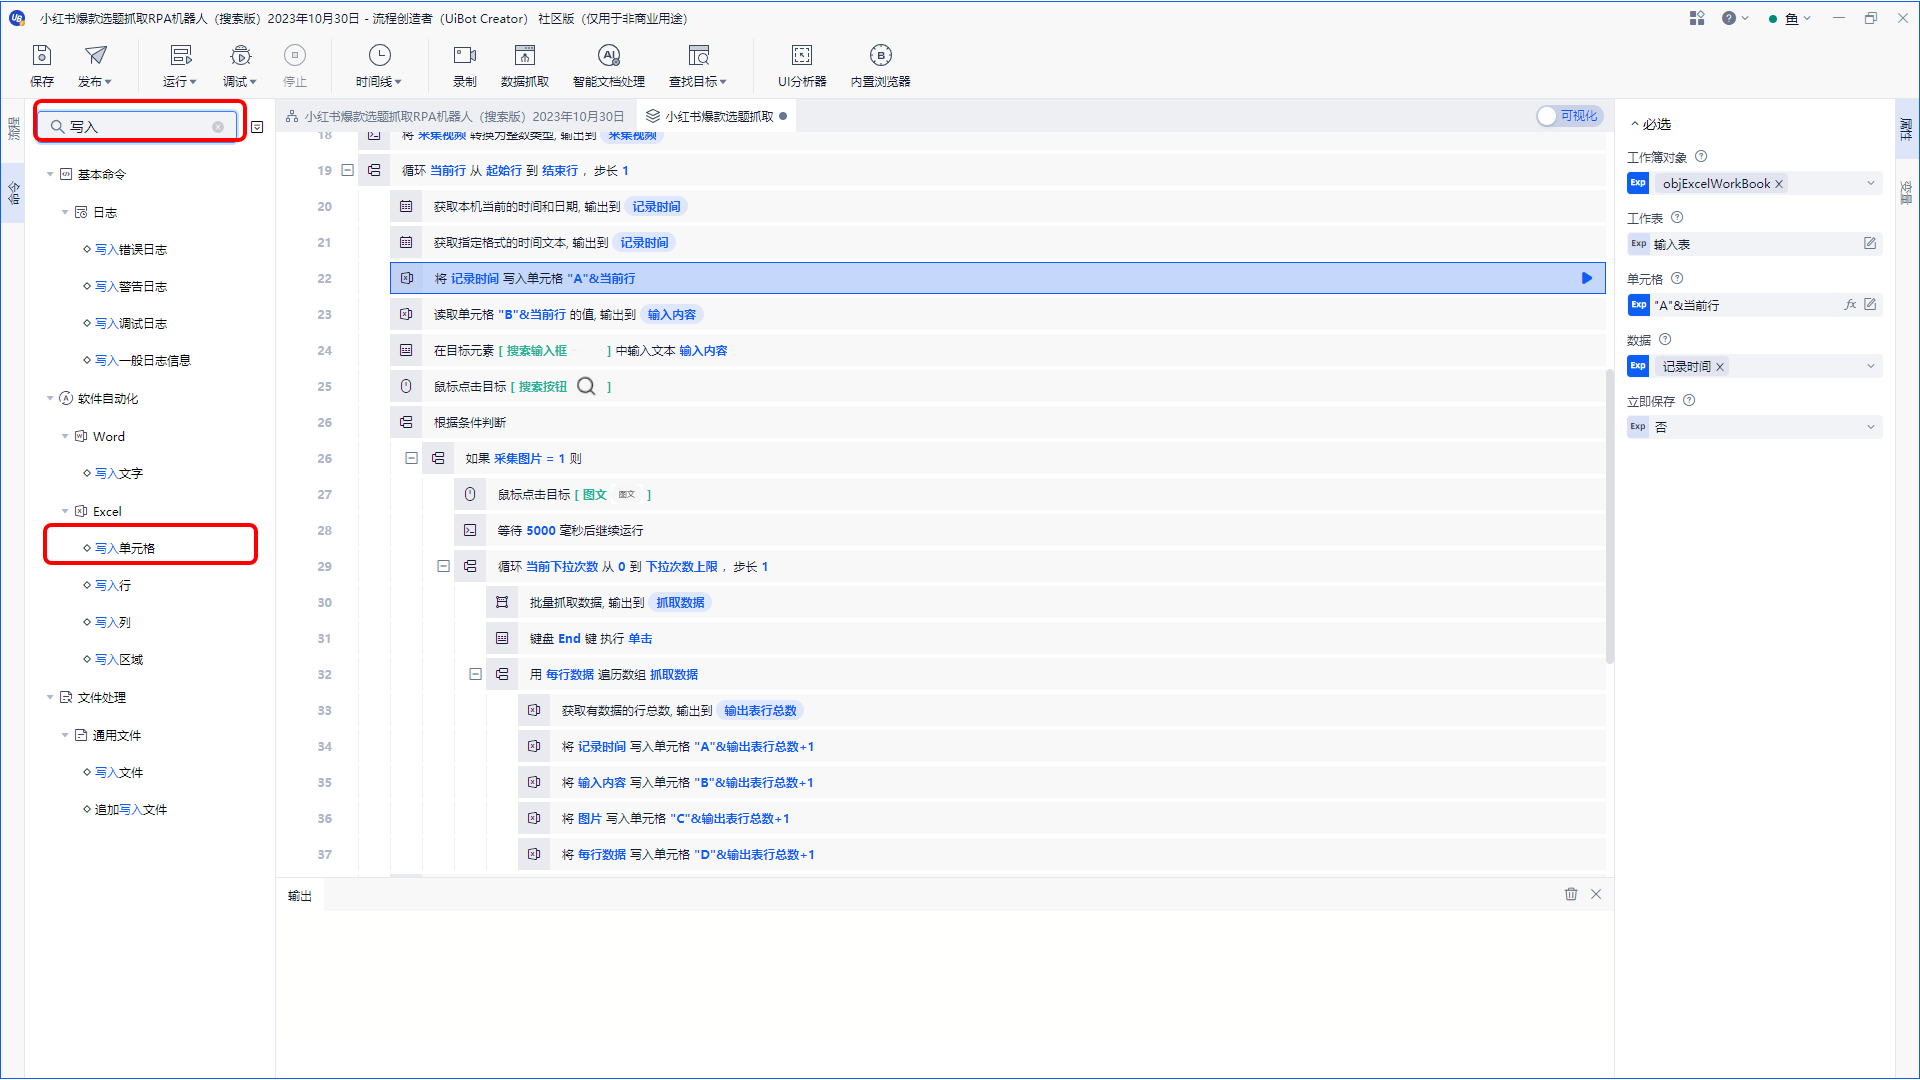Click the grid apps icon in title bar
The height and width of the screenshot is (1080, 1920).
click(x=1697, y=18)
